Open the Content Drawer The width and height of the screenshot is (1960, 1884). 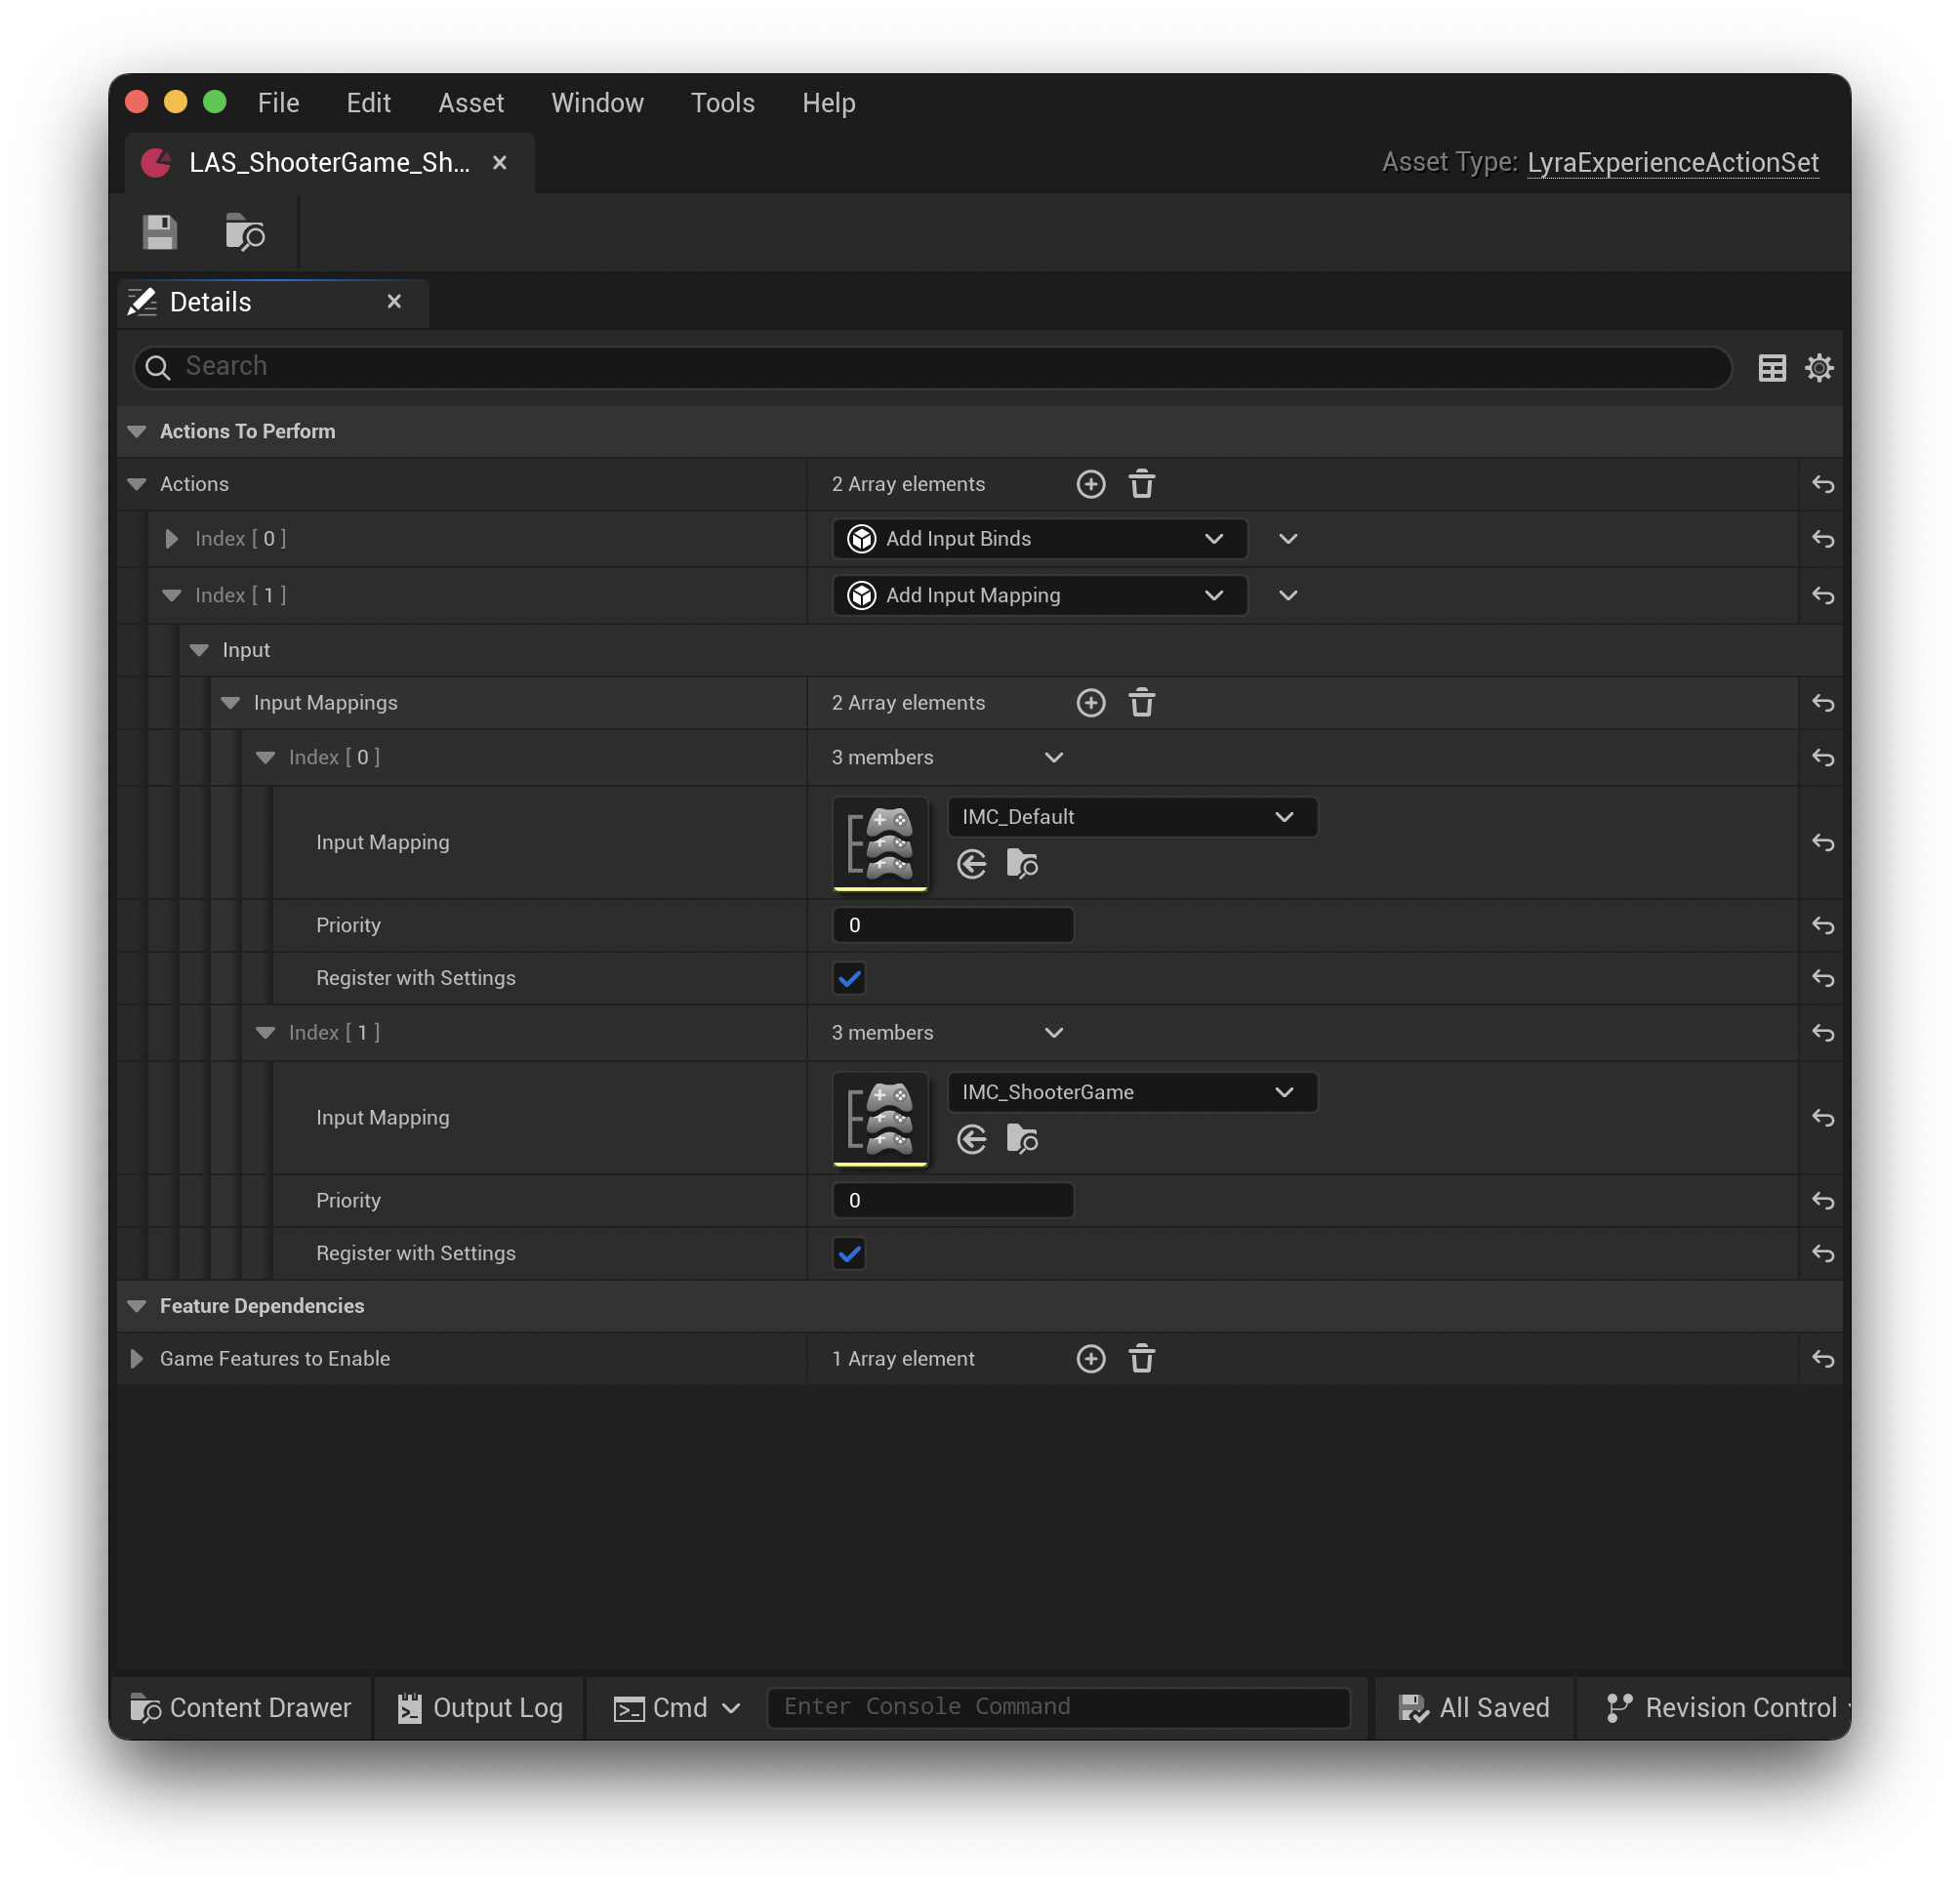coord(240,1707)
